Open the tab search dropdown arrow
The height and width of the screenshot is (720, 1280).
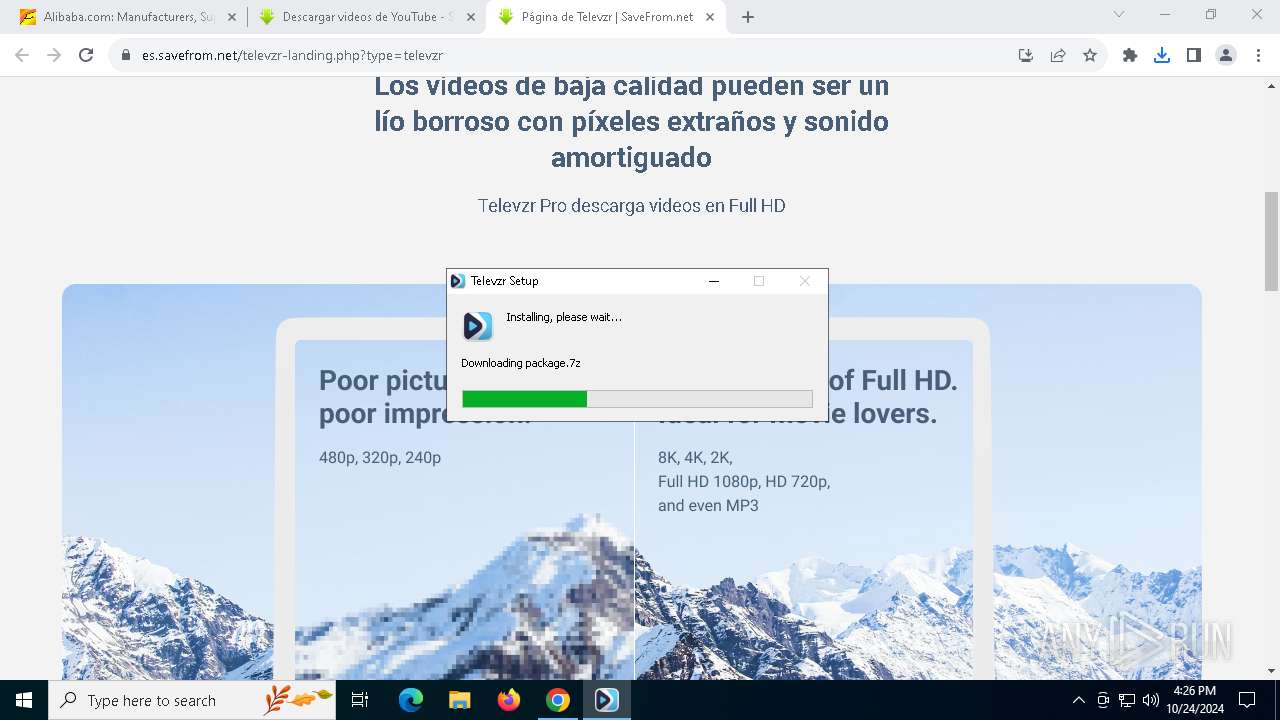[1119, 14]
